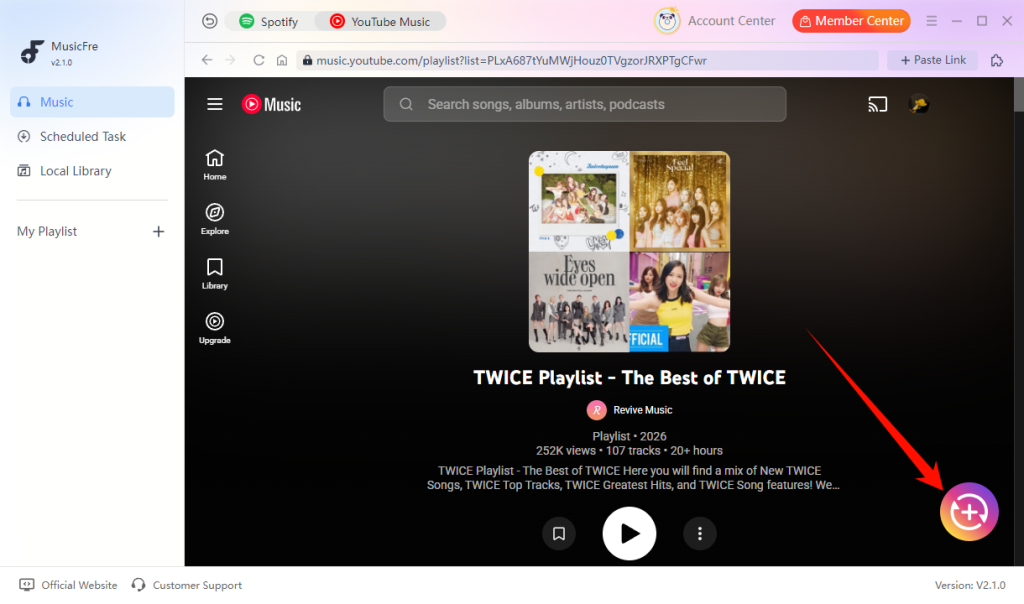Click the URL address bar

pyautogui.click(x=587, y=60)
